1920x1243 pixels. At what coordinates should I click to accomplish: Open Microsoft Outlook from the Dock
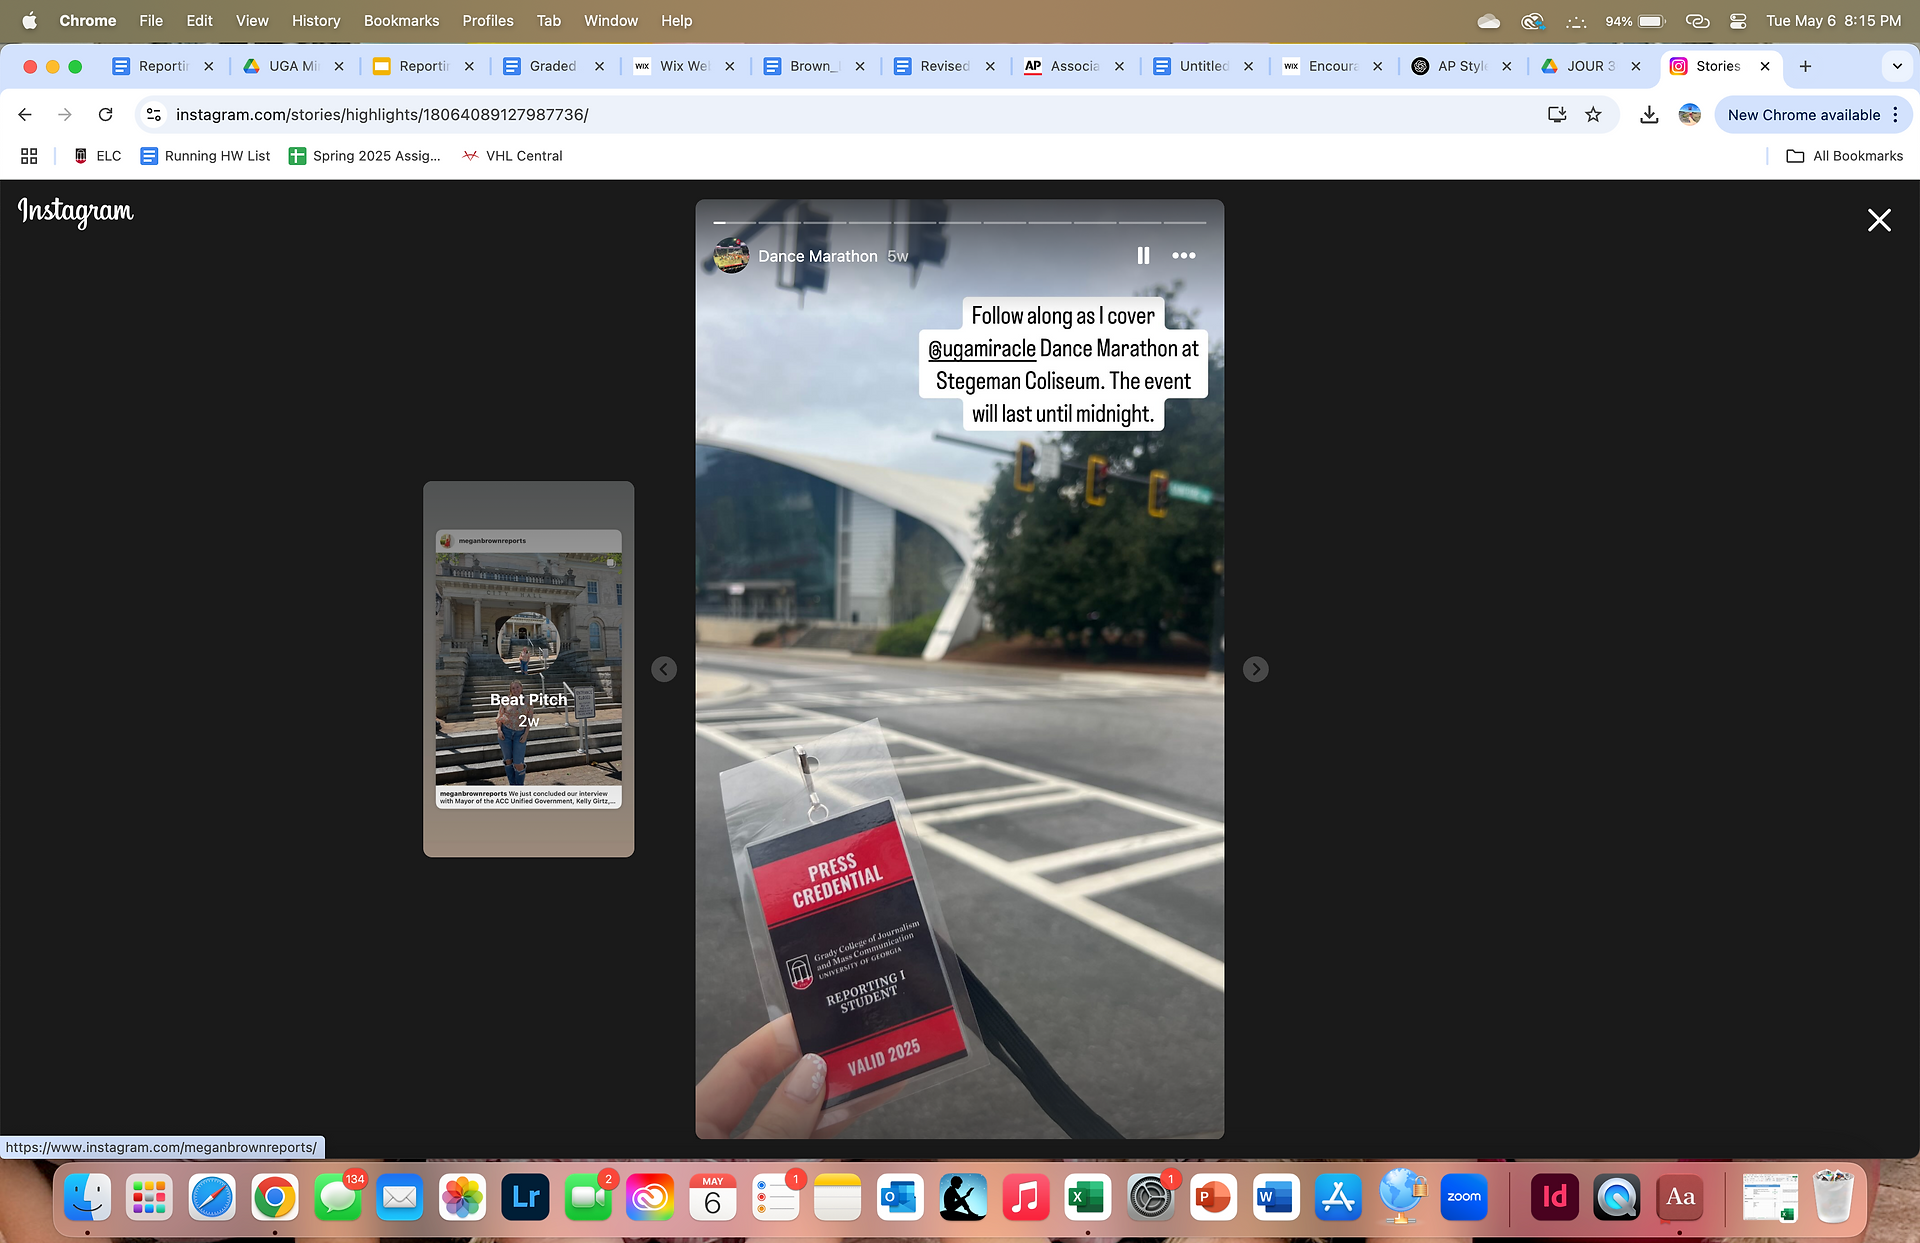900,1197
